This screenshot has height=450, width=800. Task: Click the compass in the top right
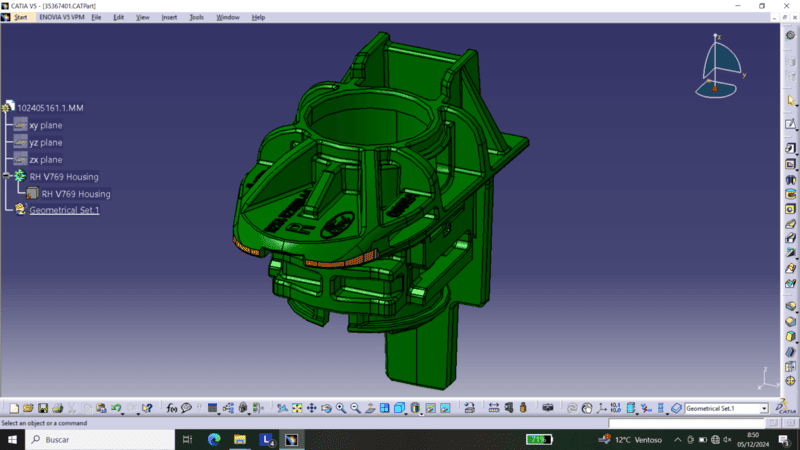pos(719,66)
